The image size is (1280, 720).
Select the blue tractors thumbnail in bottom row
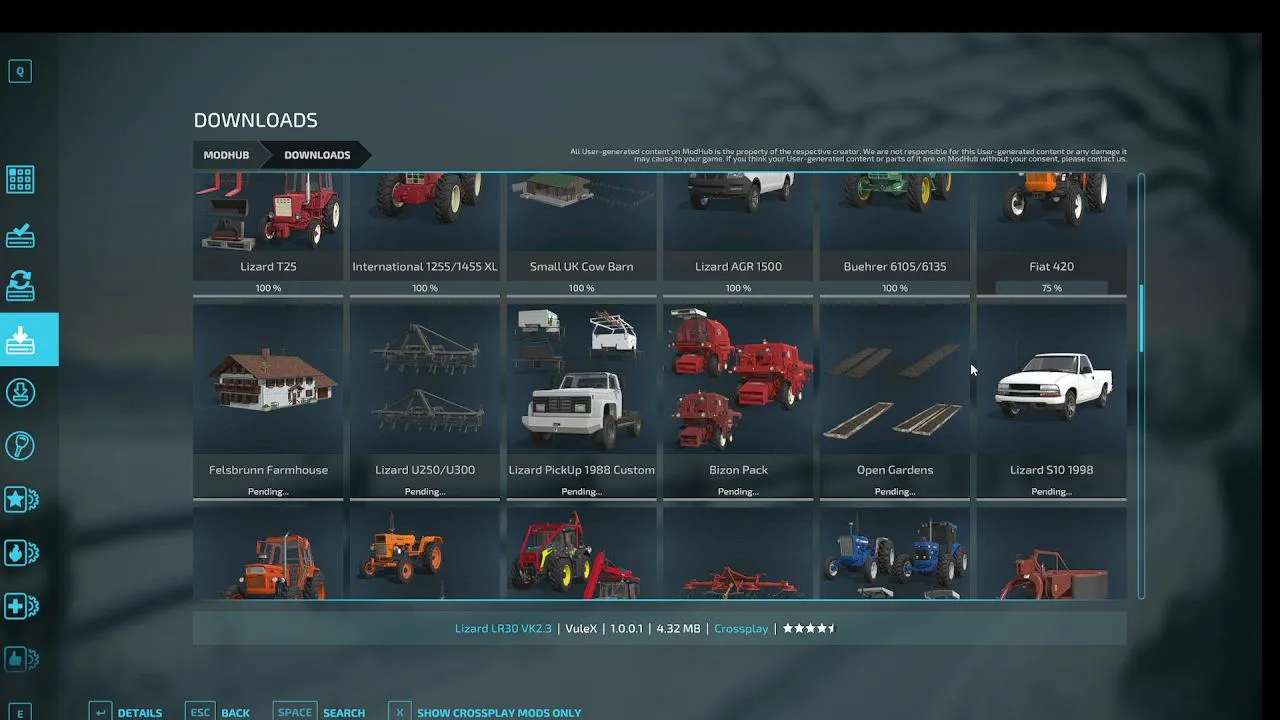pos(895,553)
